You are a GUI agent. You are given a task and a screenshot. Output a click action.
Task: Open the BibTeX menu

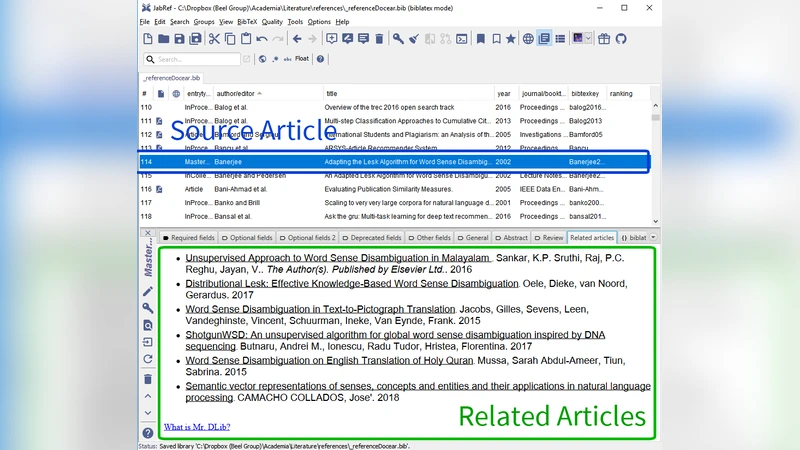point(247,21)
